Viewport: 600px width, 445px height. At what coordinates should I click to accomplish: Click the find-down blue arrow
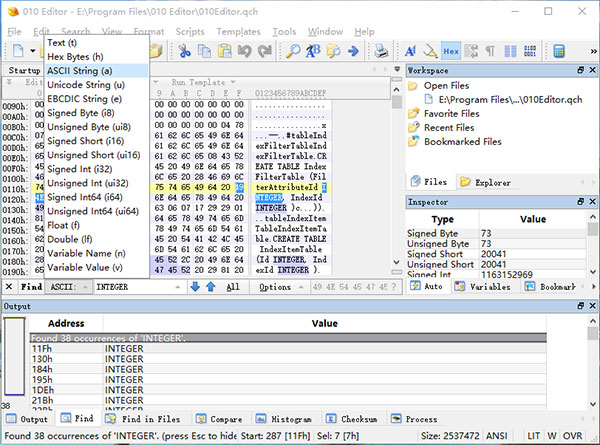coord(193,287)
